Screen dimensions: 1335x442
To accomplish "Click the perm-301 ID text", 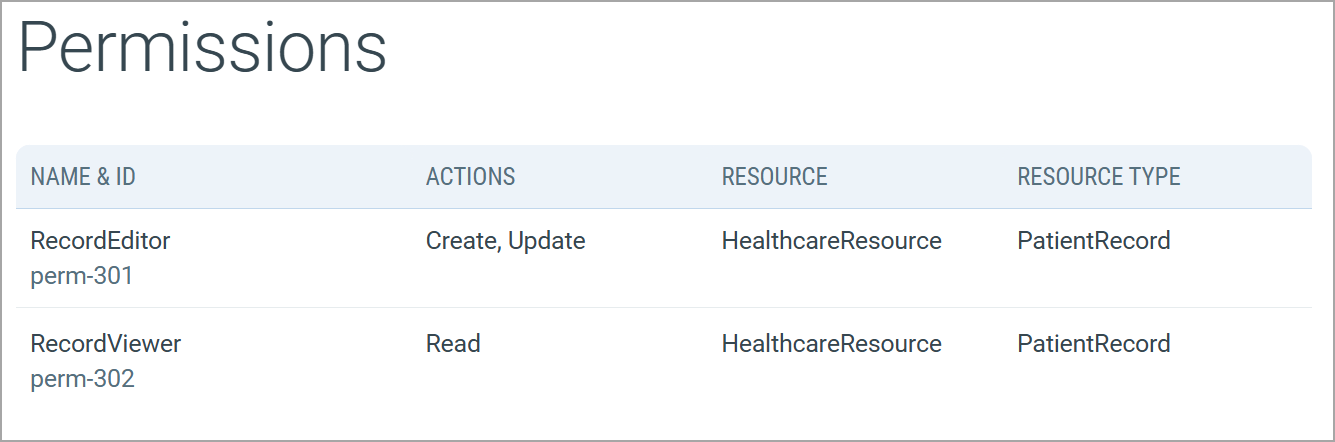I will (82, 276).
